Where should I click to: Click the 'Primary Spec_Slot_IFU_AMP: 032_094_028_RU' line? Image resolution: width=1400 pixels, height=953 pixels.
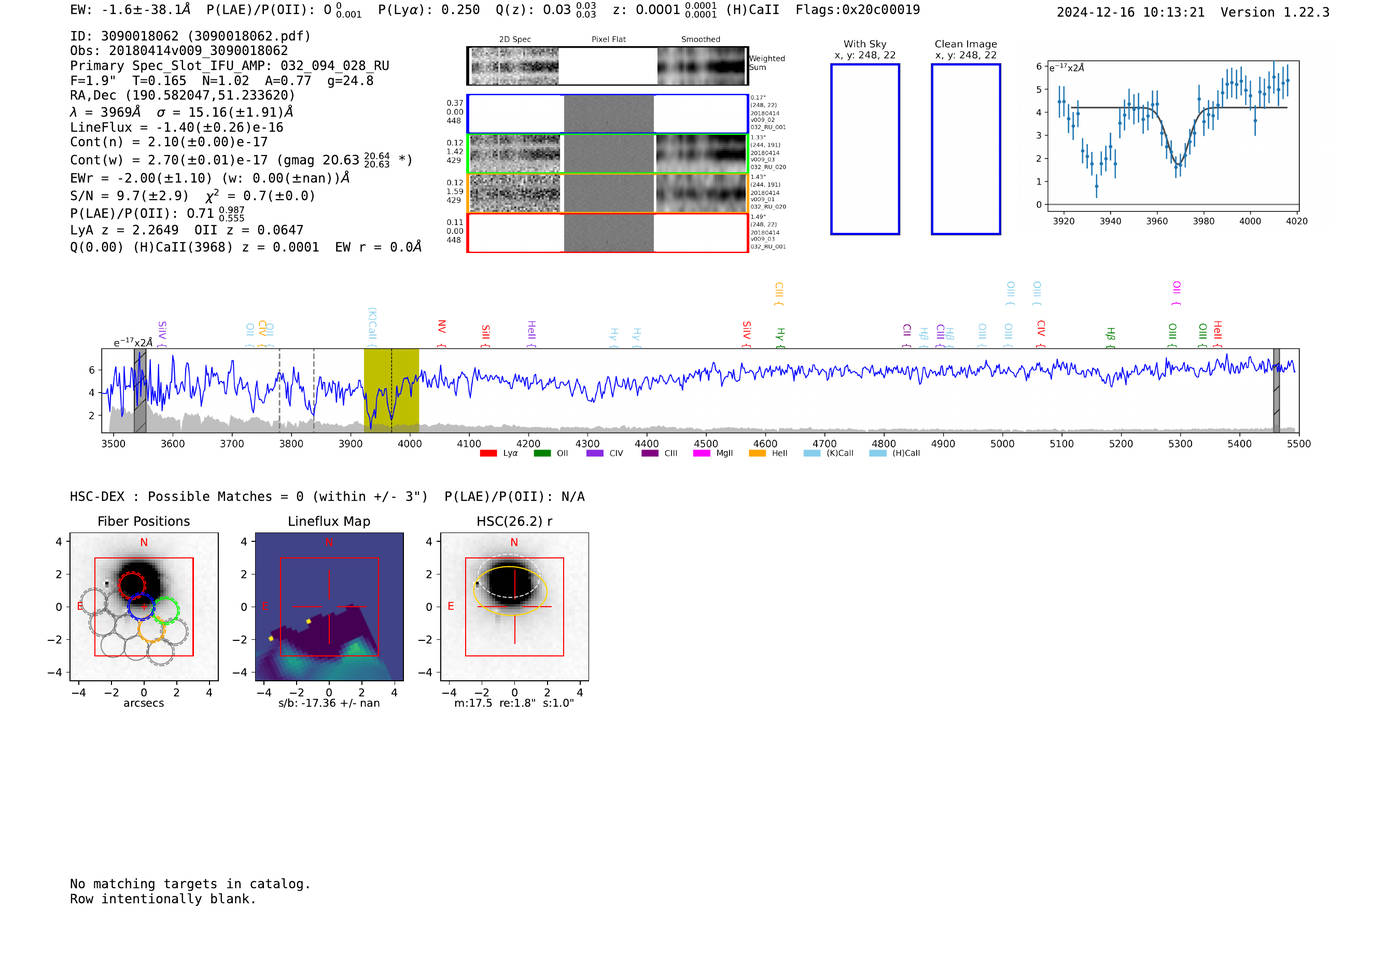(x=230, y=66)
